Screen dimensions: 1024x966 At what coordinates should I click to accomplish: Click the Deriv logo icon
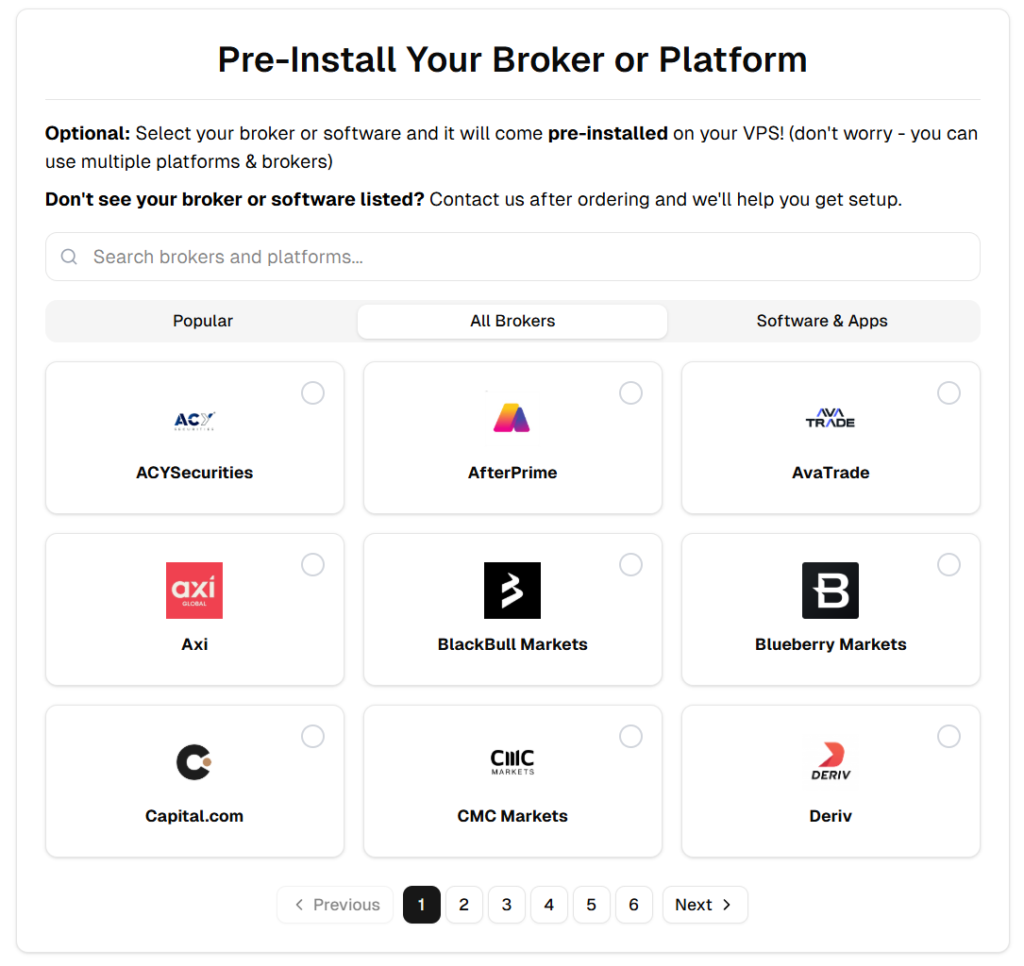click(830, 762)
